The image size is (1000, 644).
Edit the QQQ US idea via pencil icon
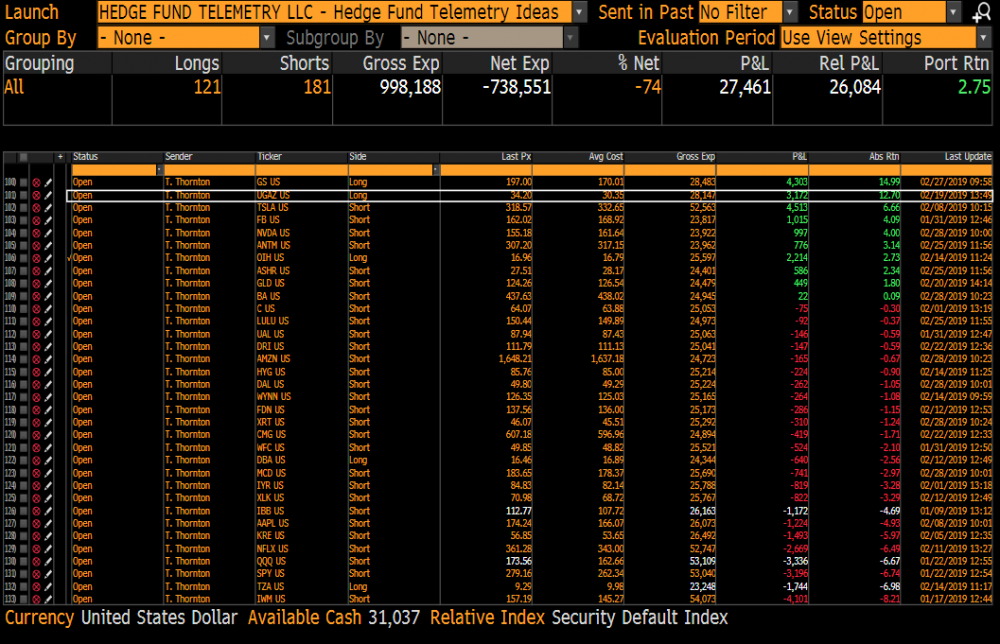click(x=48, y=562)
